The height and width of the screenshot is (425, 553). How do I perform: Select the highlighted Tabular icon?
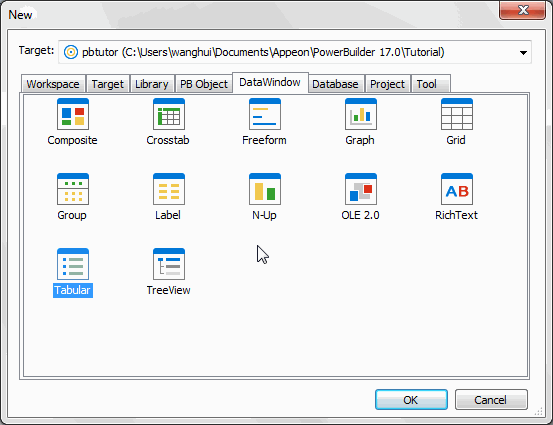pos(73,264)
